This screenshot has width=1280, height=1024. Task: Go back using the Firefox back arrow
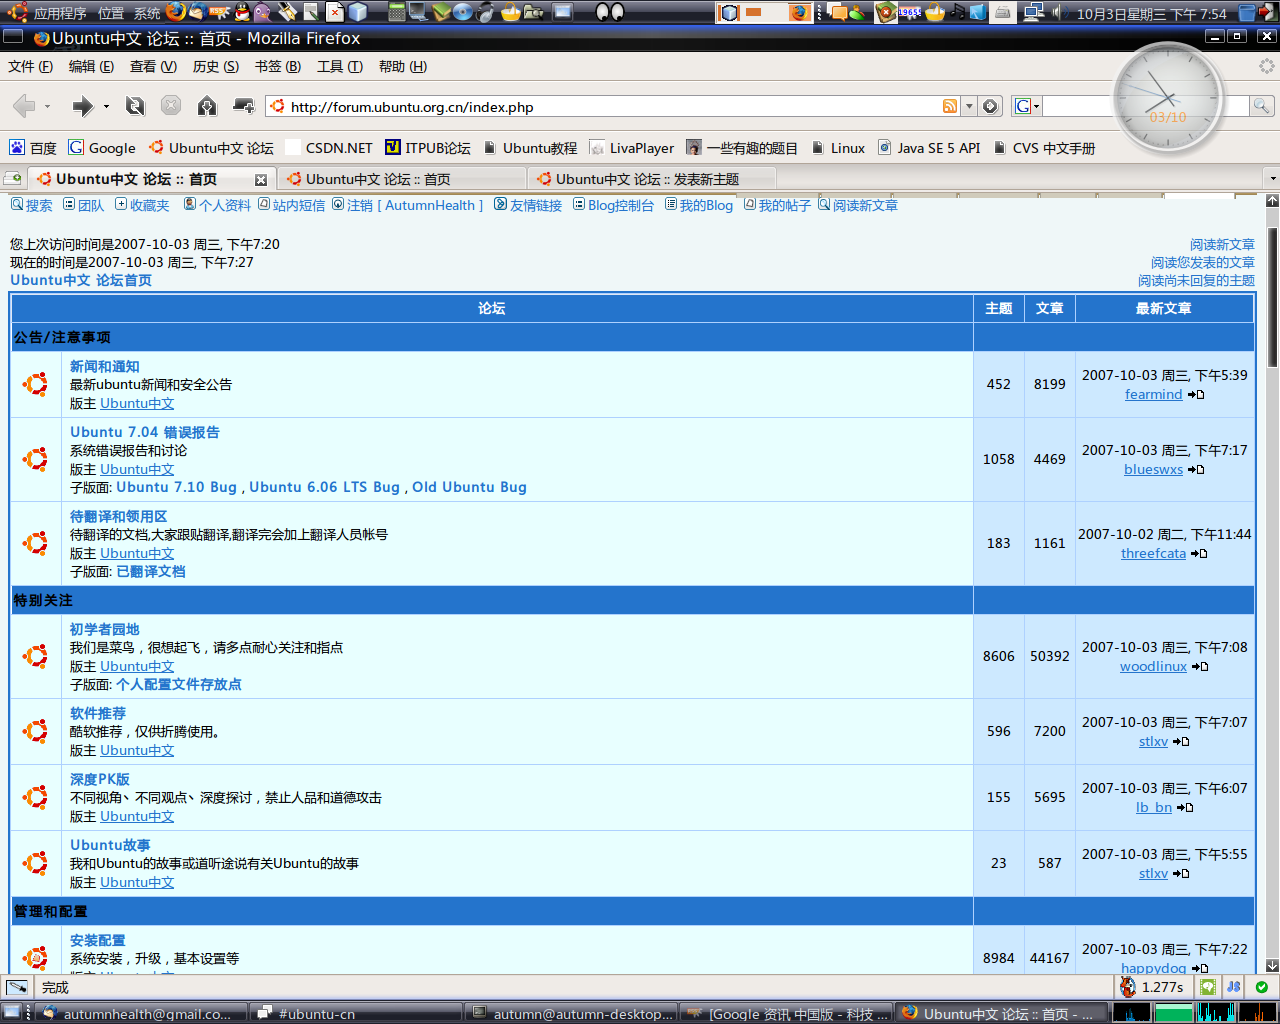[x=24, y=106]
